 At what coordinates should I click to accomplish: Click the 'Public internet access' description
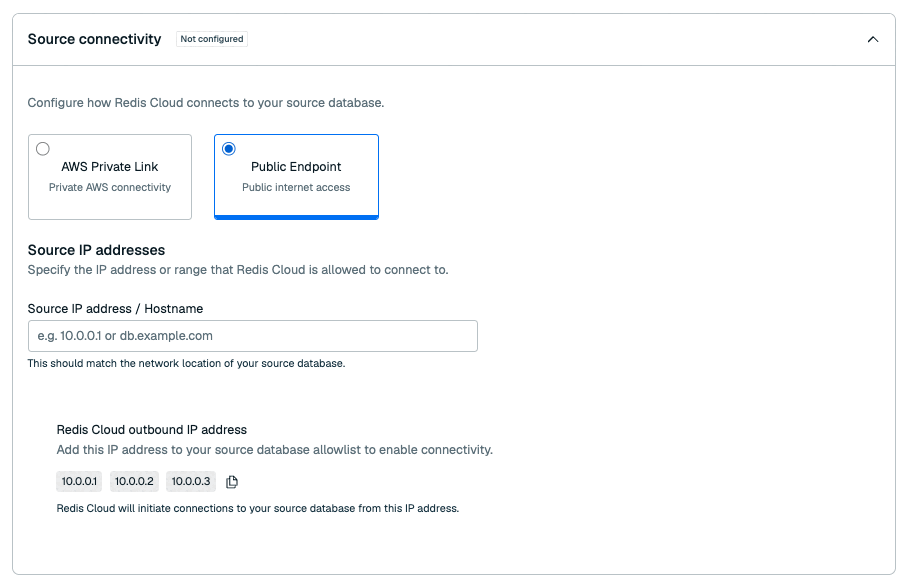pos(296,188)
